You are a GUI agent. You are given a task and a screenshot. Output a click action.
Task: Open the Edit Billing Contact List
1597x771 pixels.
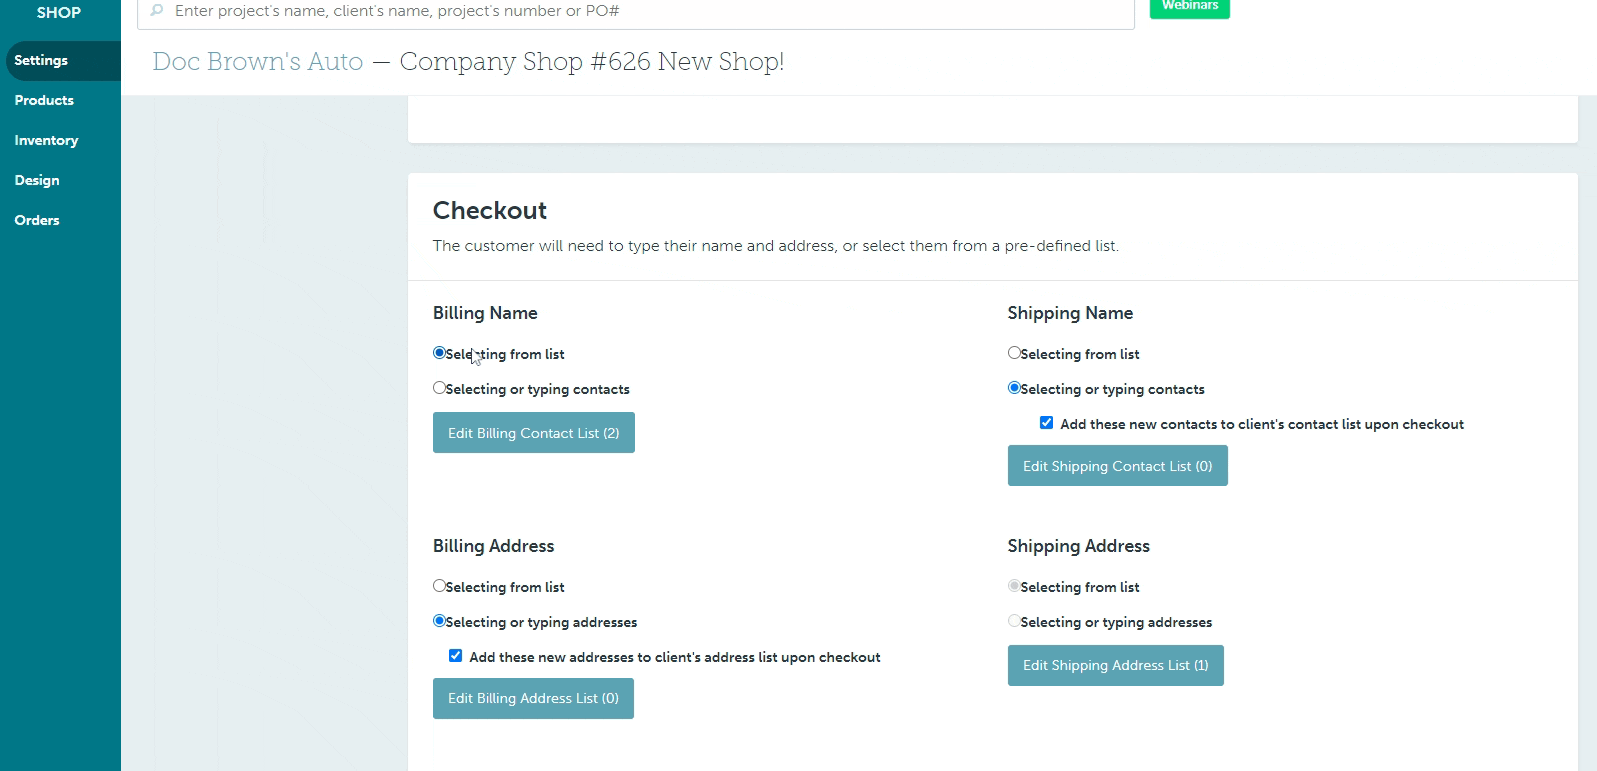click(533, 432)
